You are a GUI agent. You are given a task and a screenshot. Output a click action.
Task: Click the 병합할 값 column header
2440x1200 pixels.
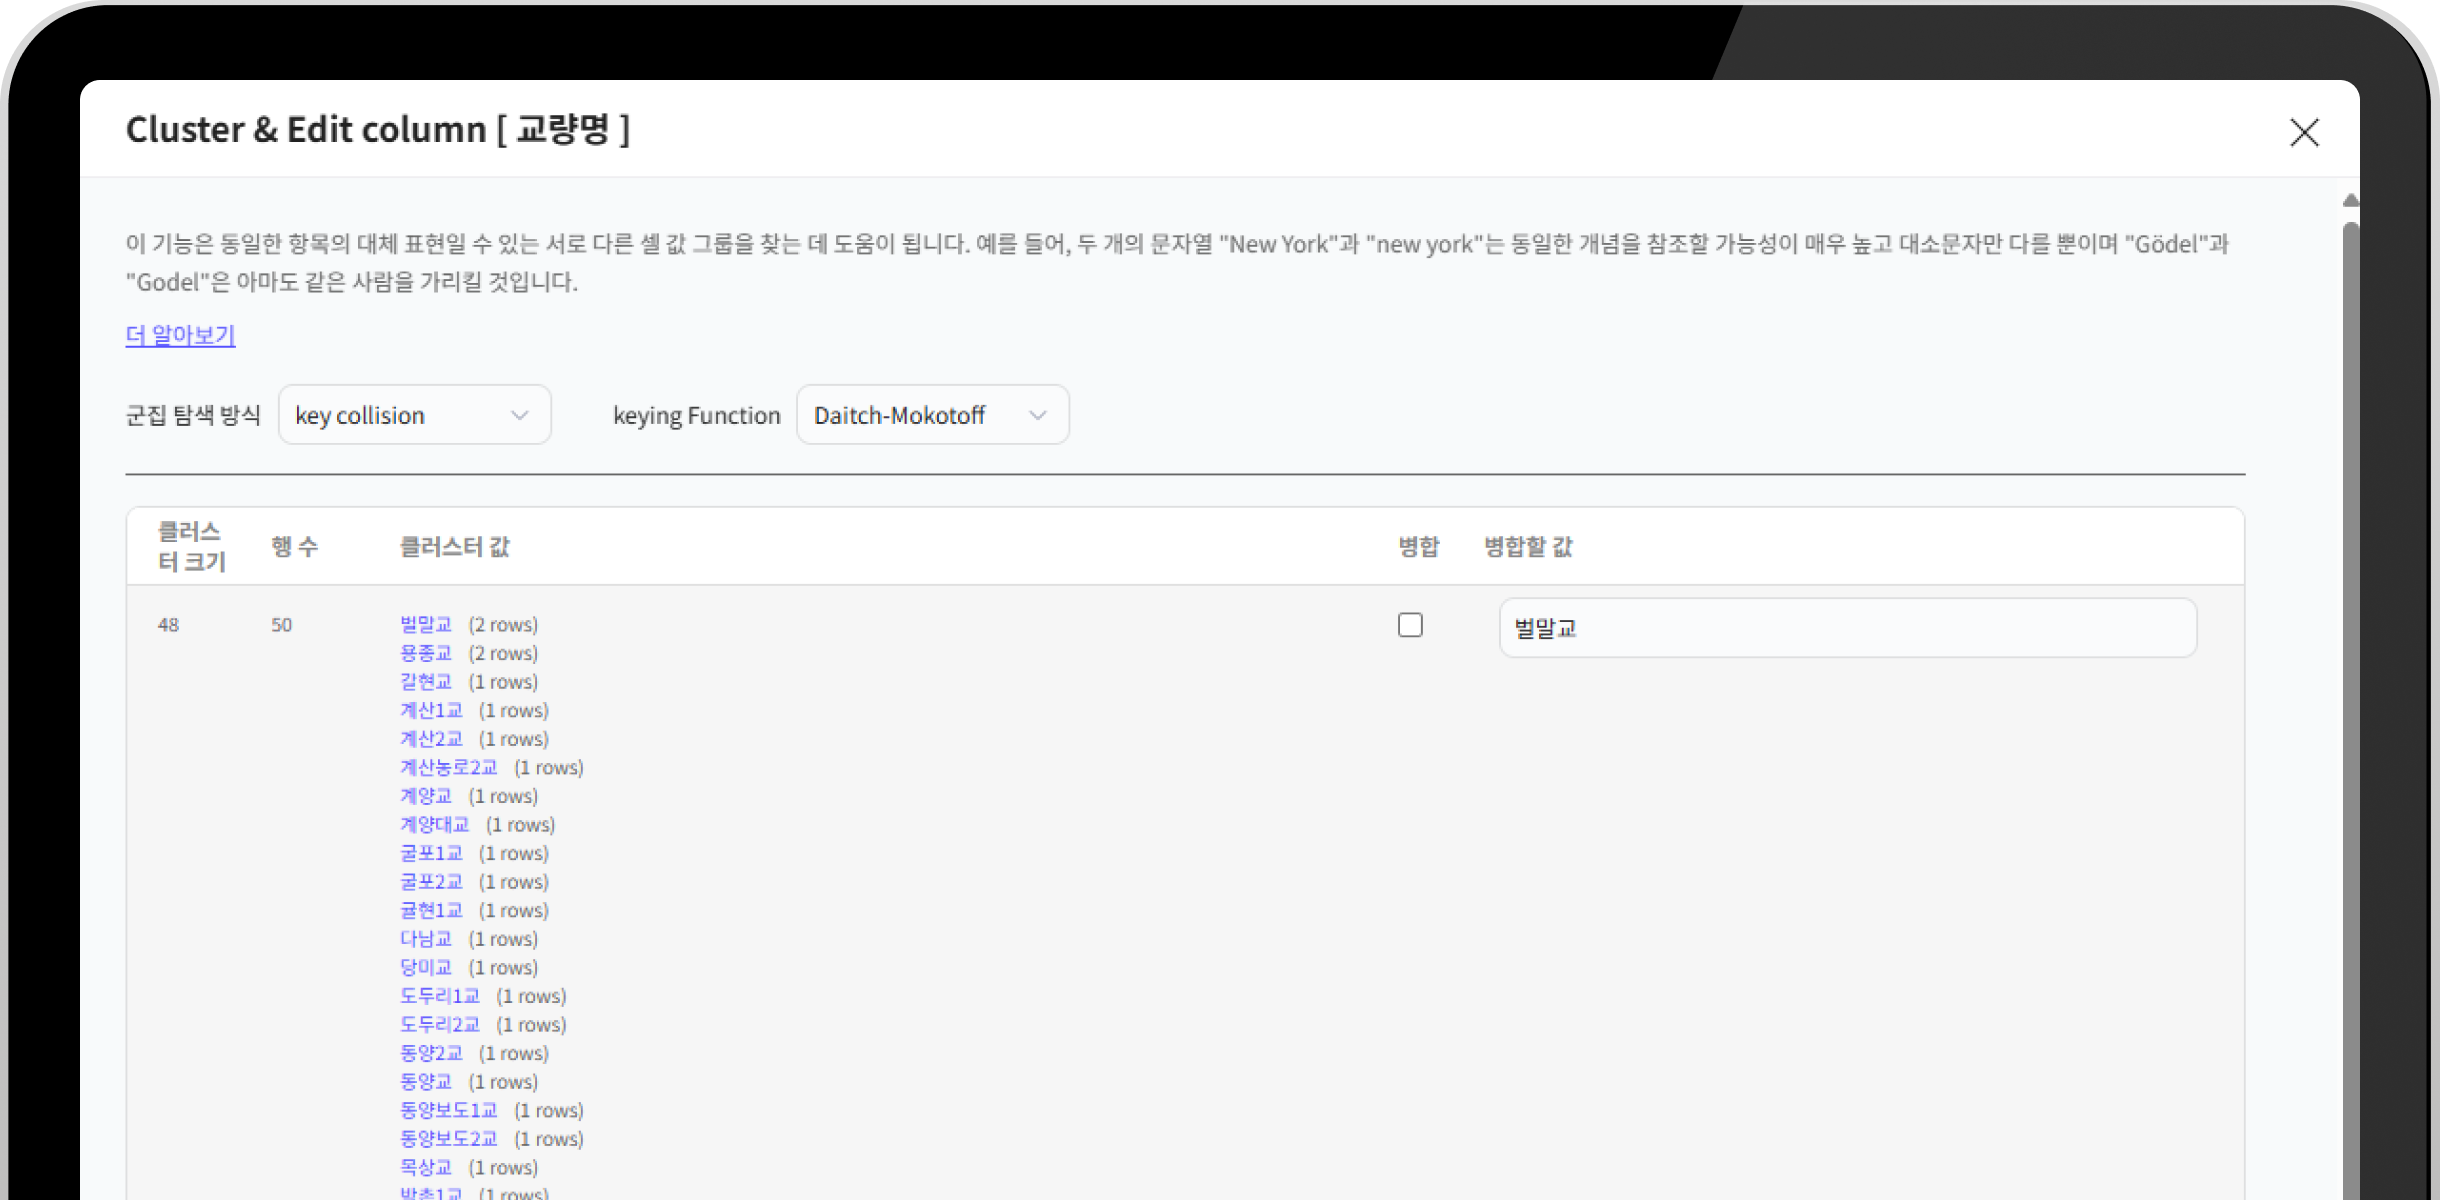click(1528, 547)
